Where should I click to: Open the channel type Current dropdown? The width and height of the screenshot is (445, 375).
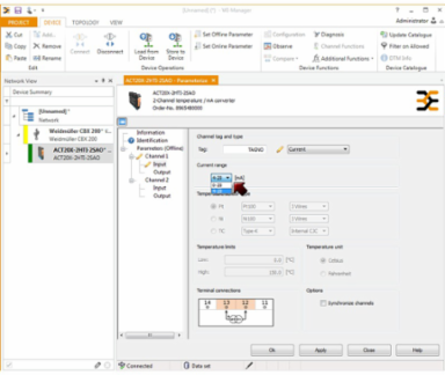318,149
